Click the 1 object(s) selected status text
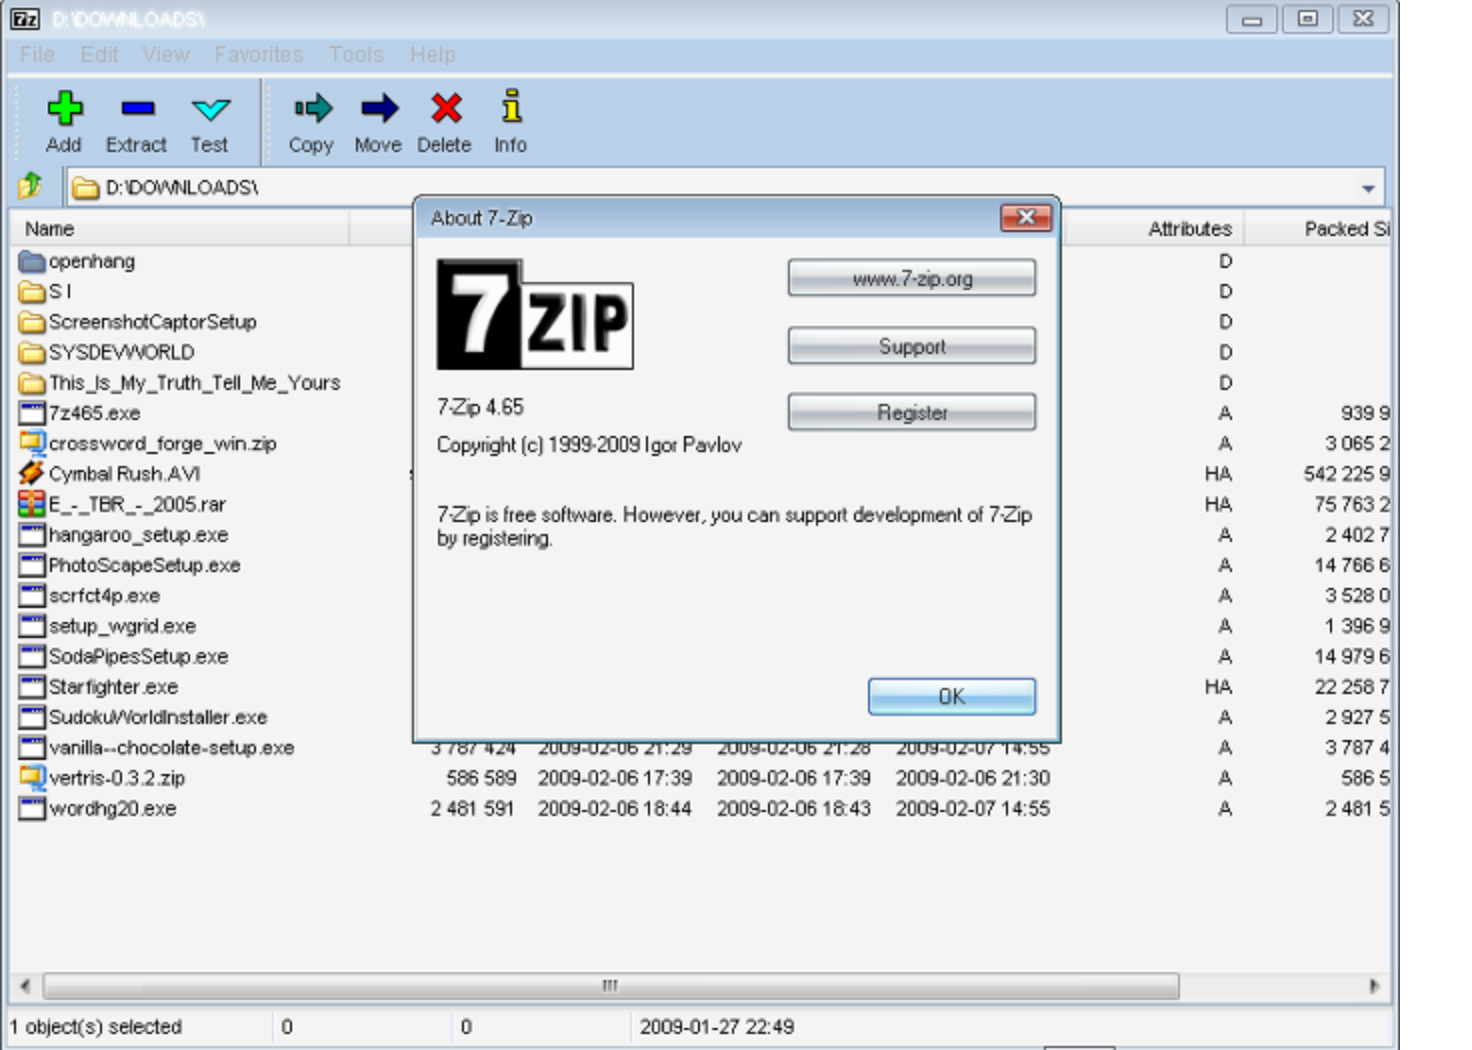 [96, 1027]
